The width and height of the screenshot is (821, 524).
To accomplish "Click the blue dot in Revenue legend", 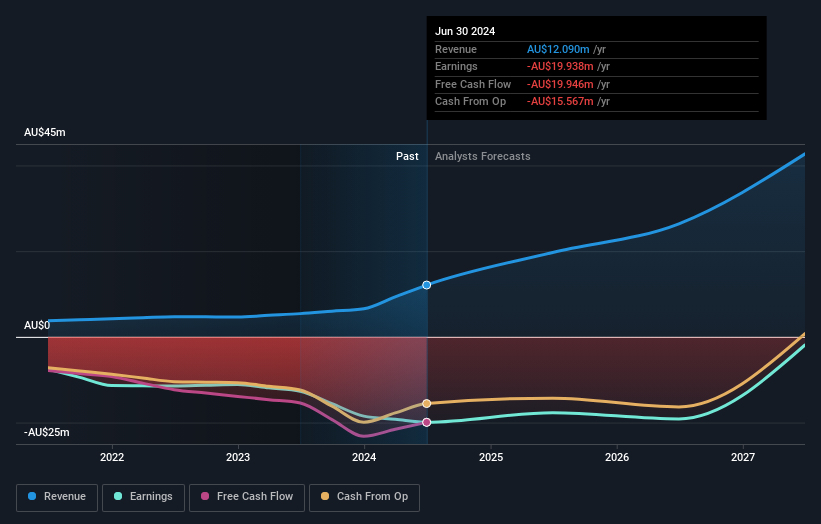I will pyautogui.click(x=32, y=496).
